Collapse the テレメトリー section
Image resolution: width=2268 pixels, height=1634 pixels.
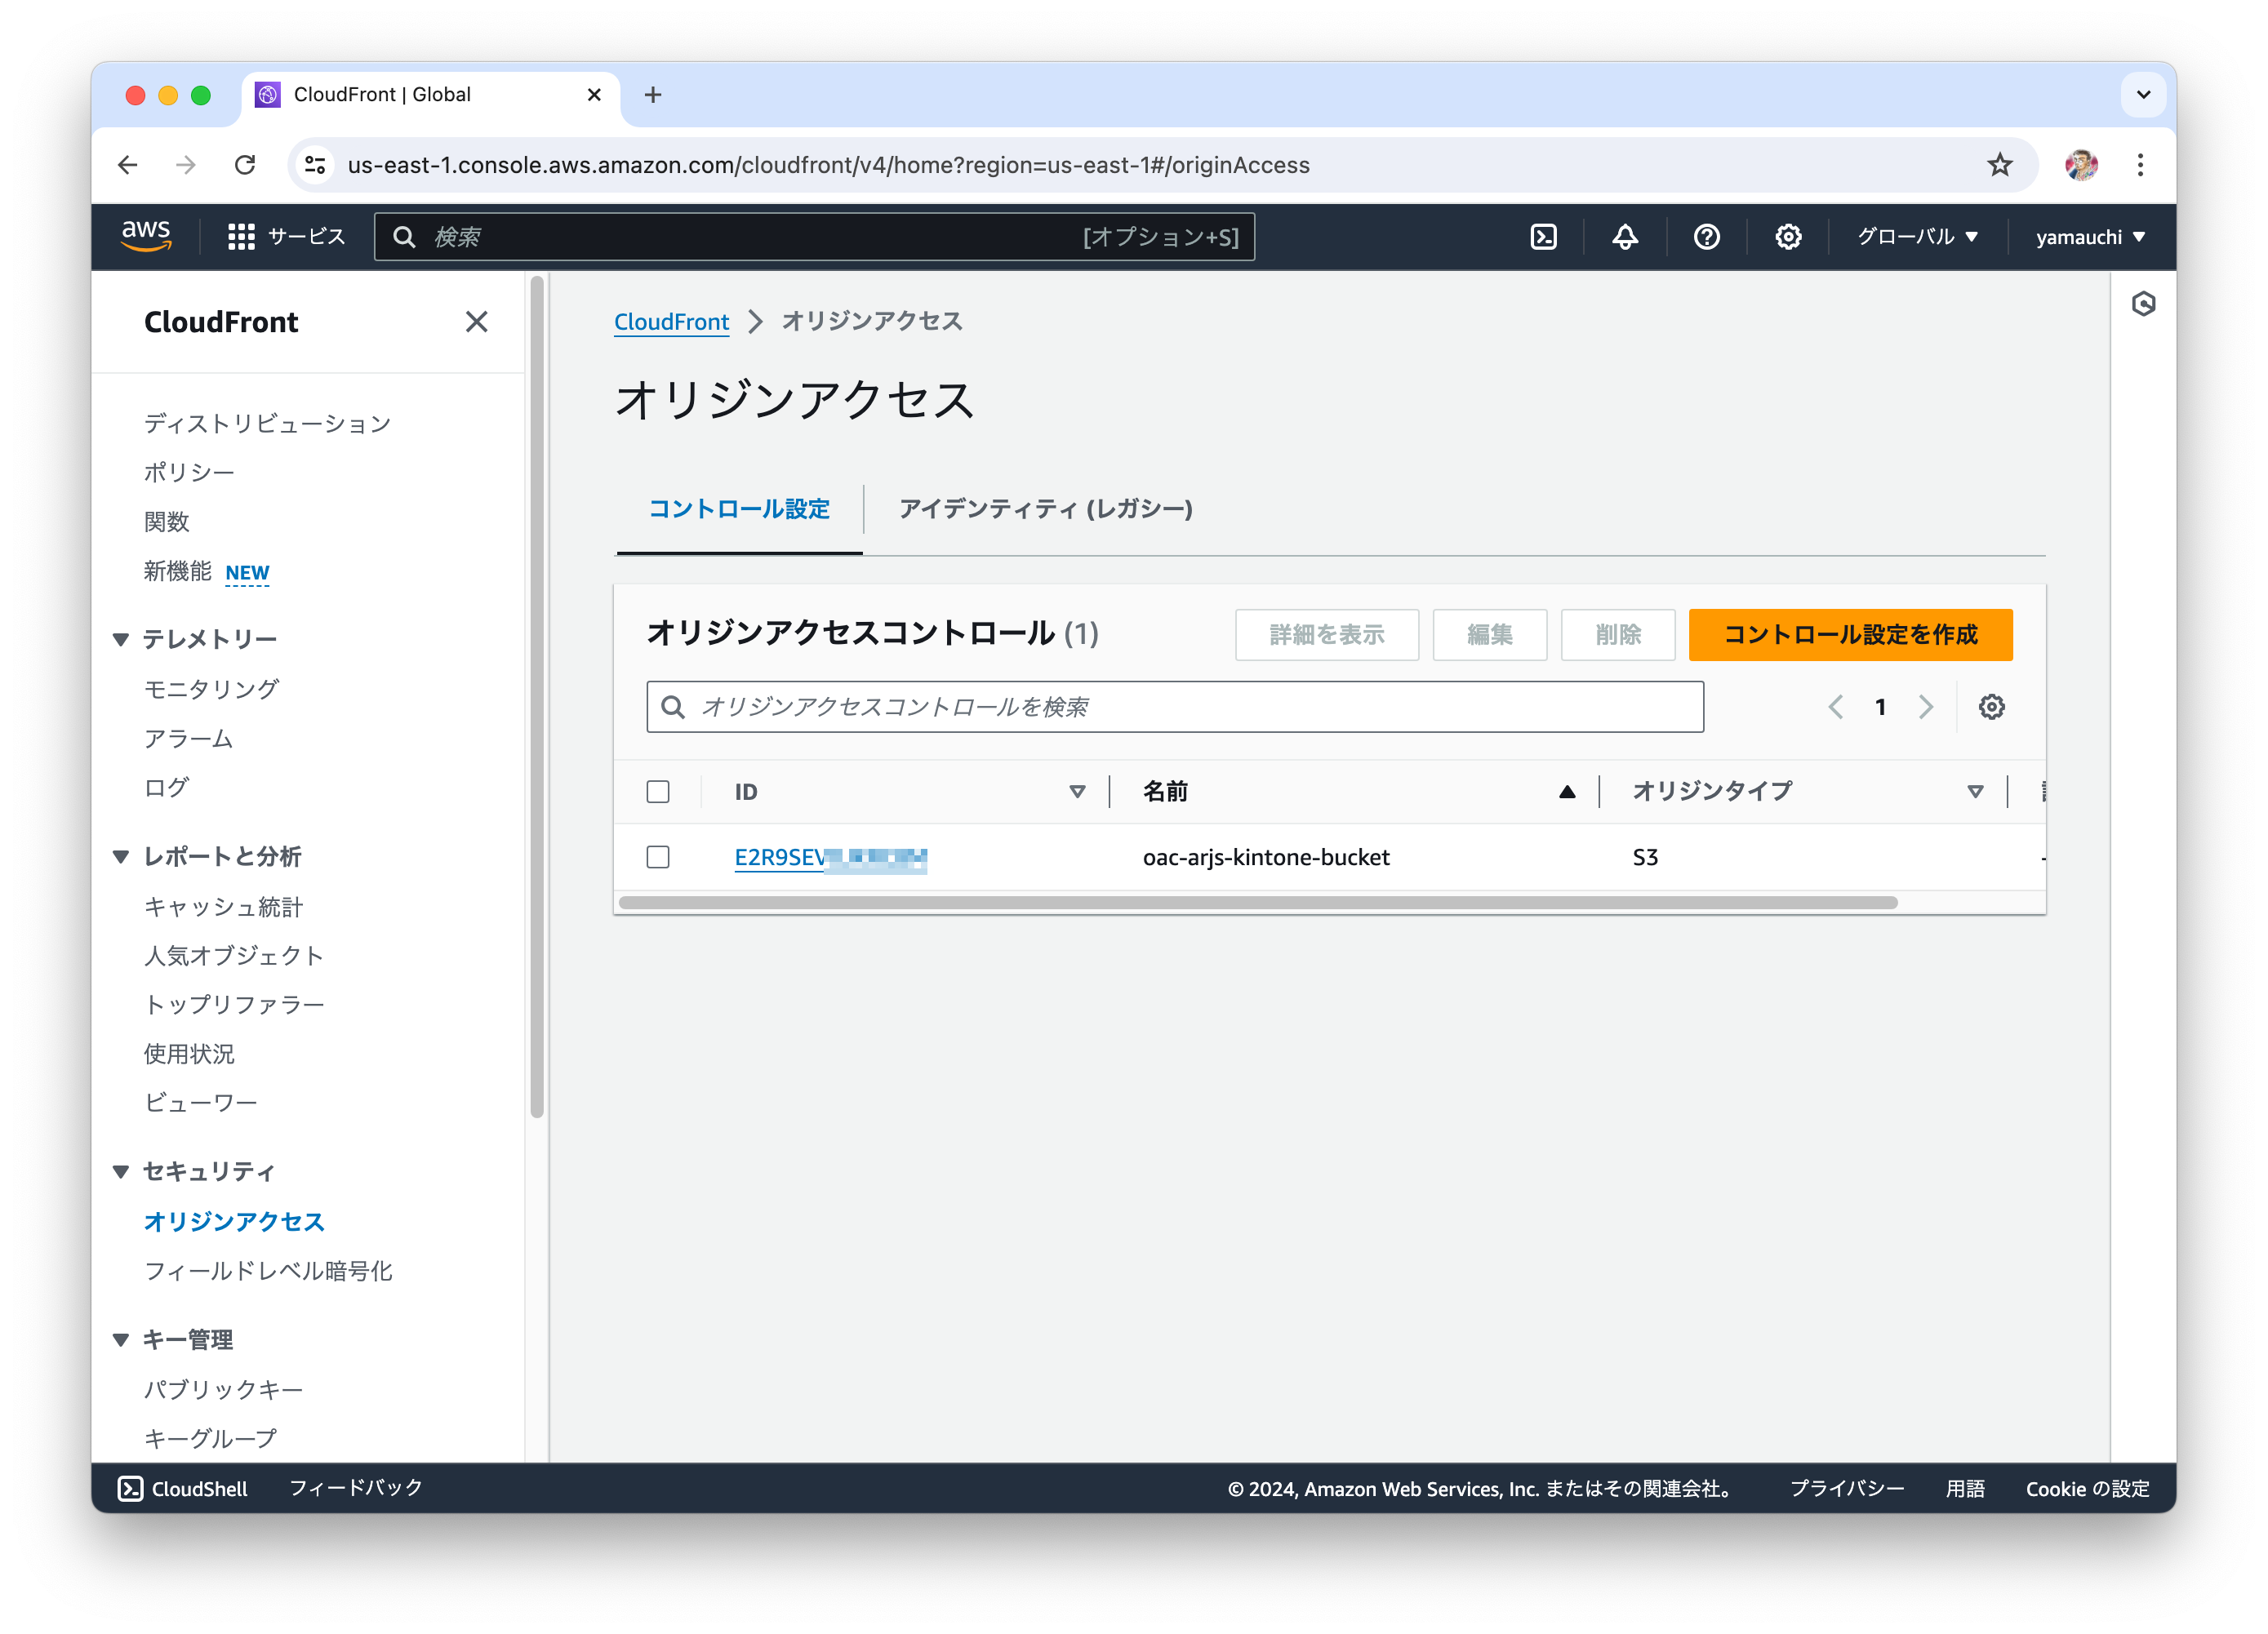(121, 639)
